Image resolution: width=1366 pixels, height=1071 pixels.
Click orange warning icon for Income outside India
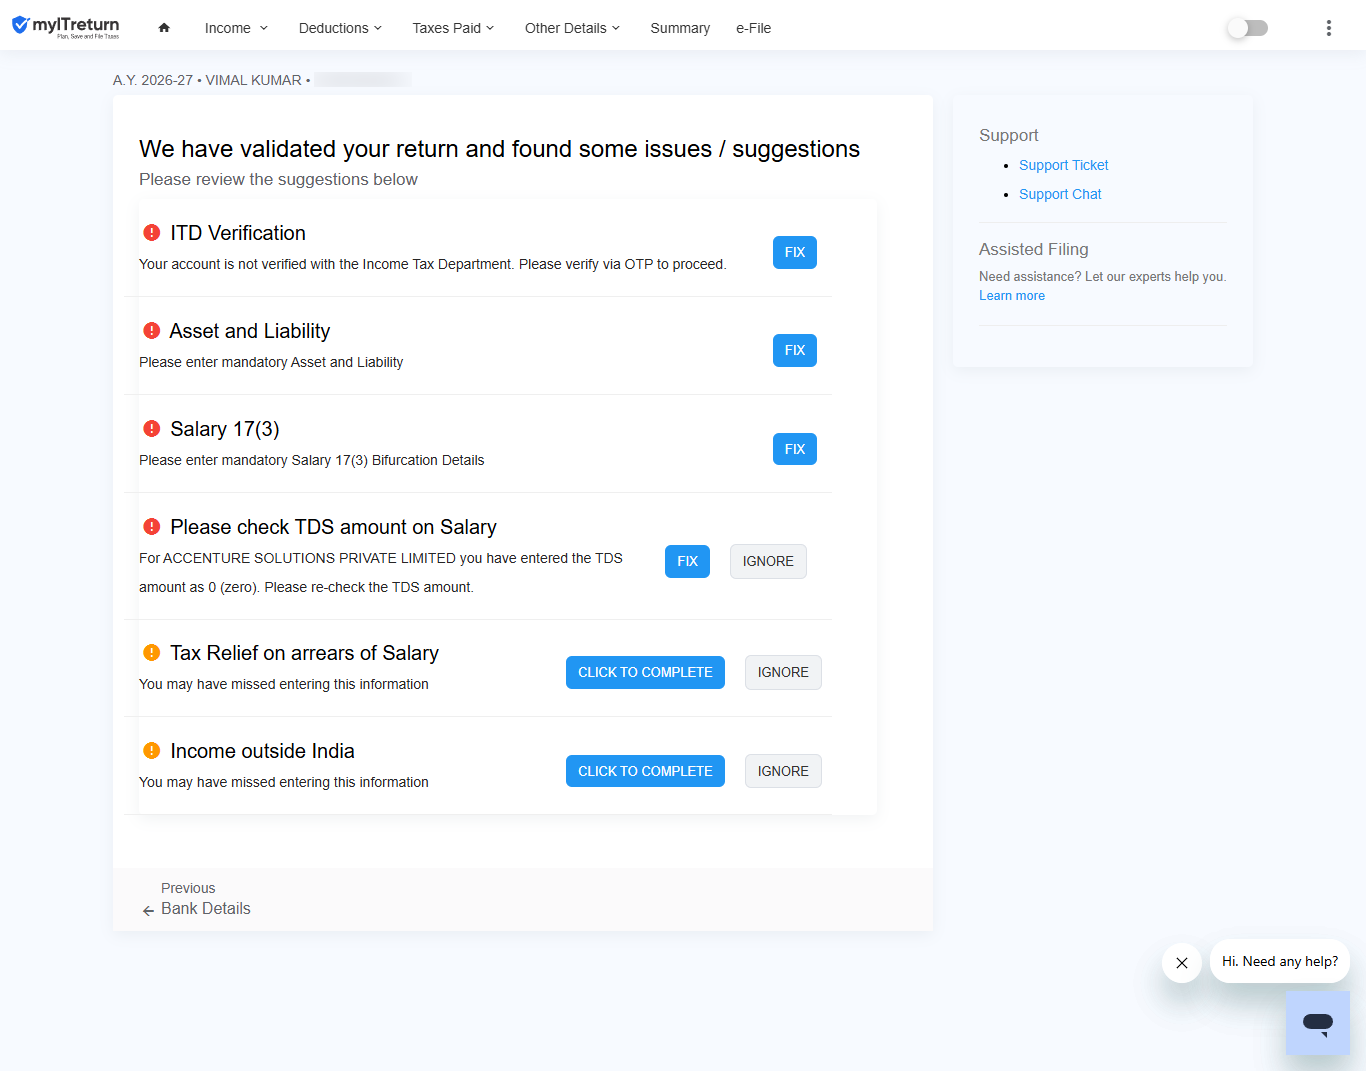(x=152, y=751)
